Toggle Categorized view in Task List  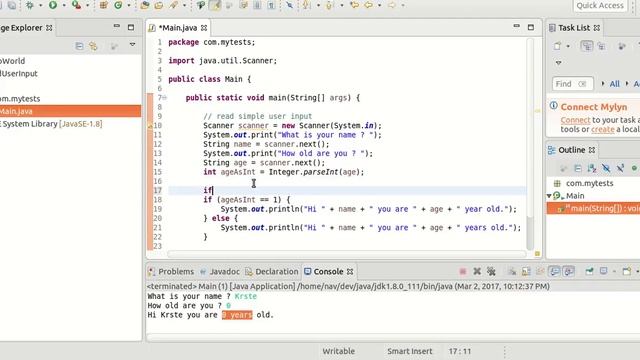[587, 46]
